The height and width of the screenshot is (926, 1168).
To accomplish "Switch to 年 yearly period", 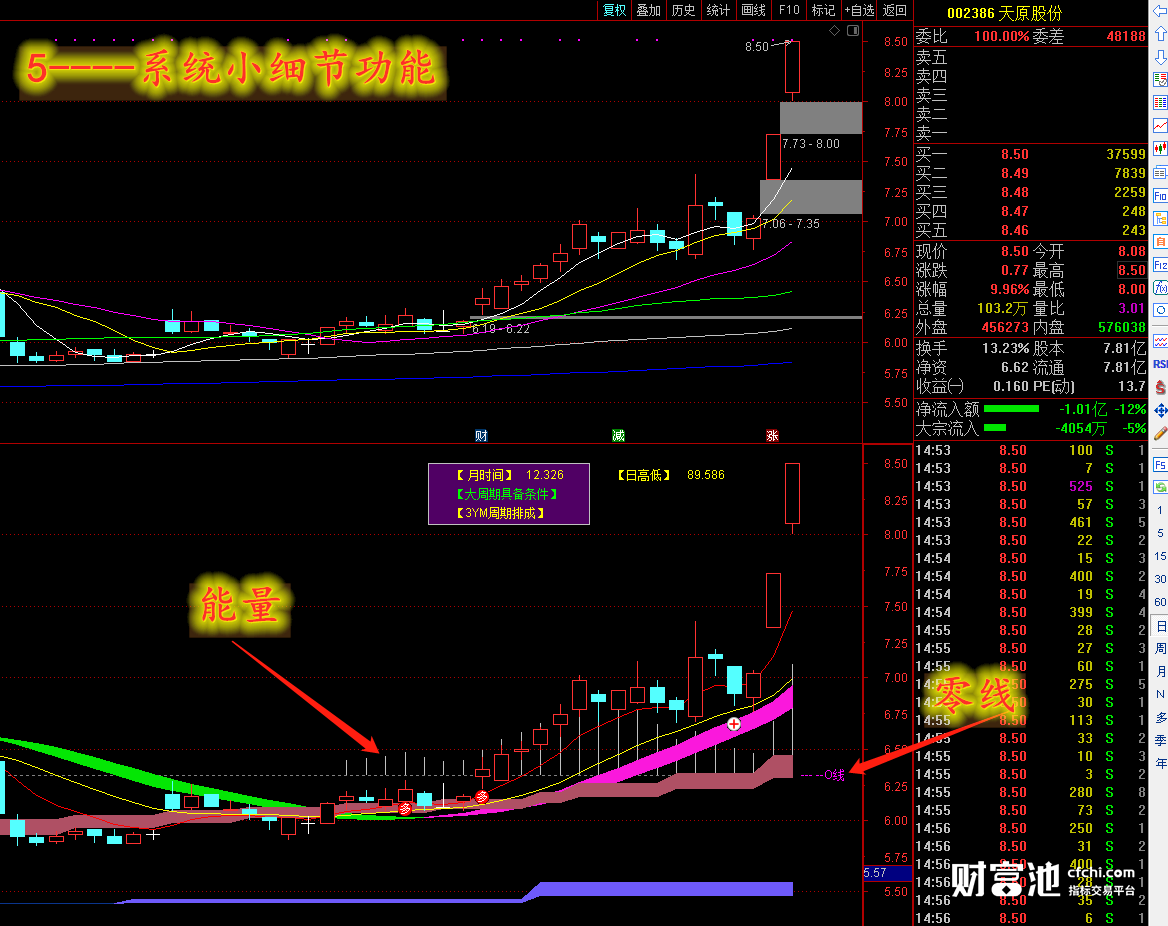I will point(1160,764).
